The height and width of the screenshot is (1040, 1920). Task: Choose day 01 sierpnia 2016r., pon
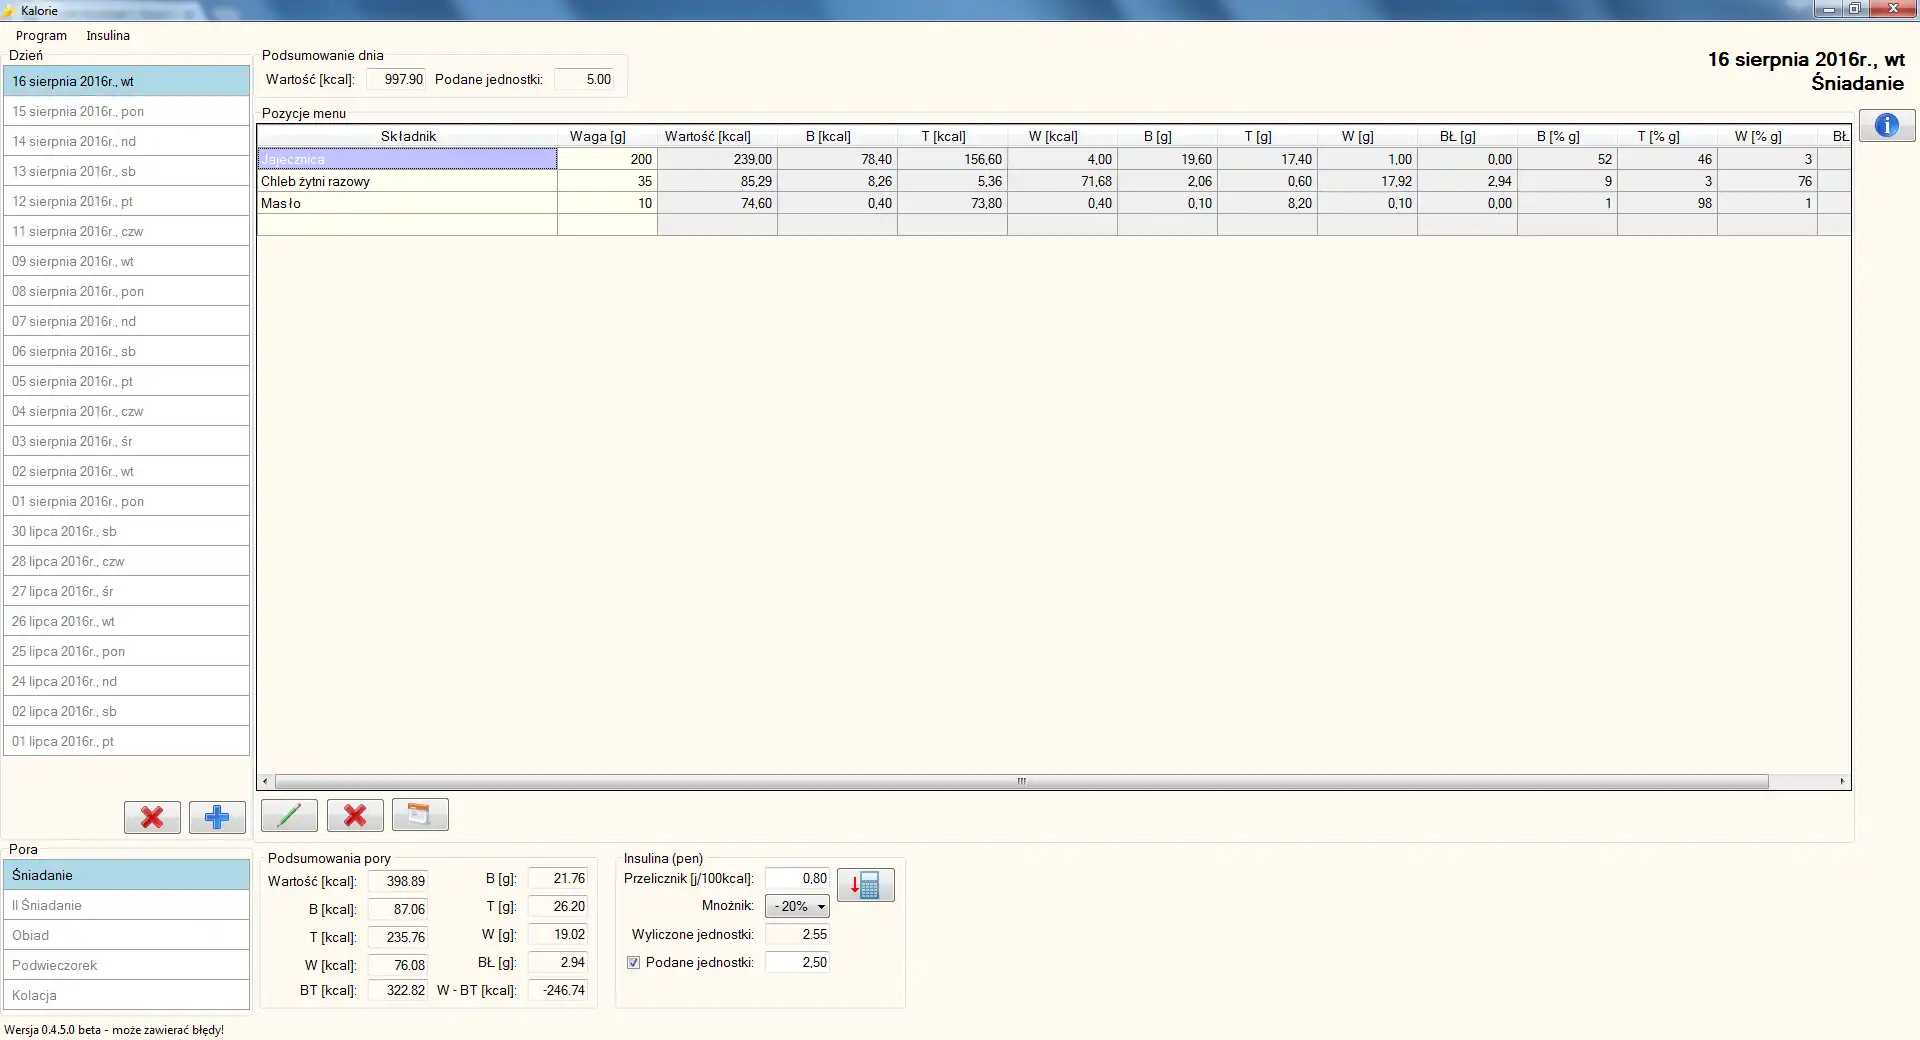(x=126, y=501)
